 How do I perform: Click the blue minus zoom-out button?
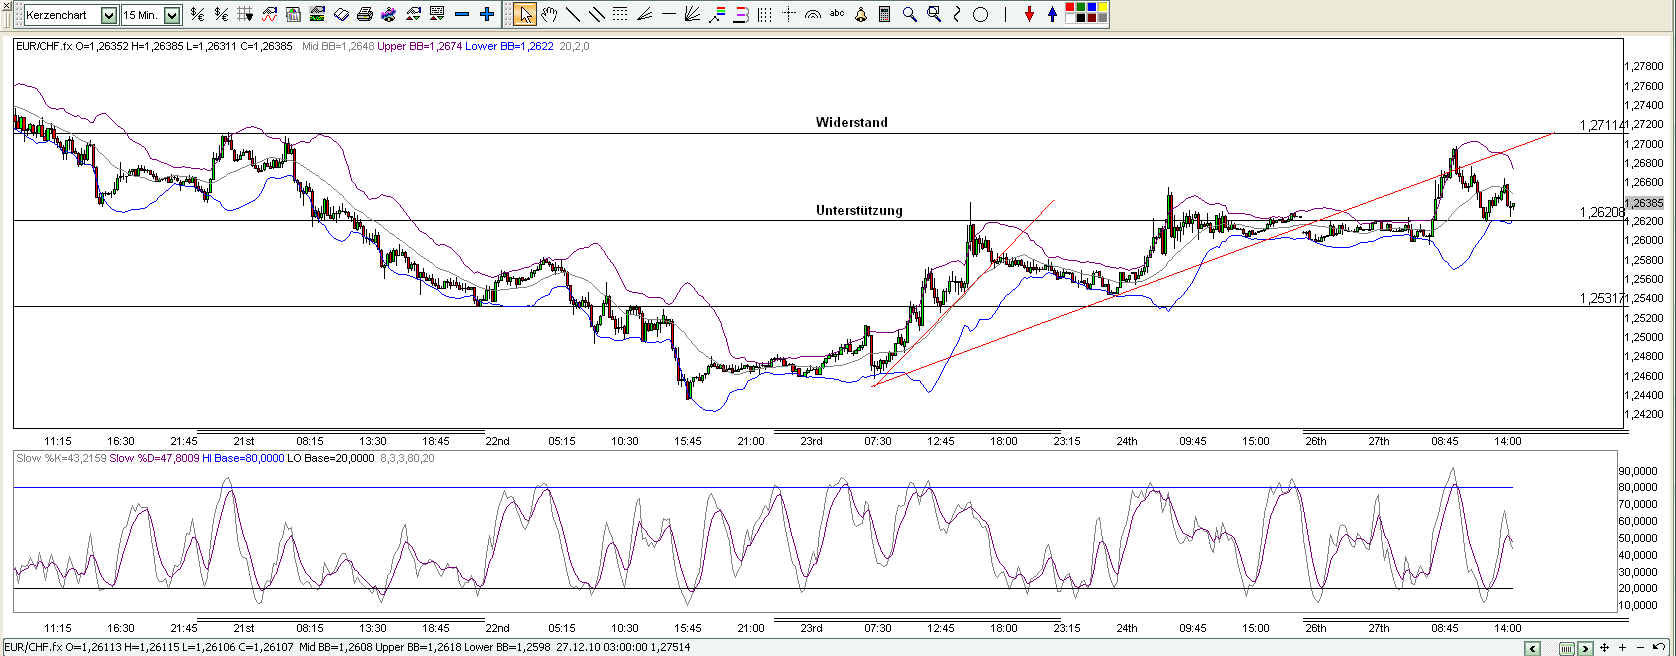point(462,14)
